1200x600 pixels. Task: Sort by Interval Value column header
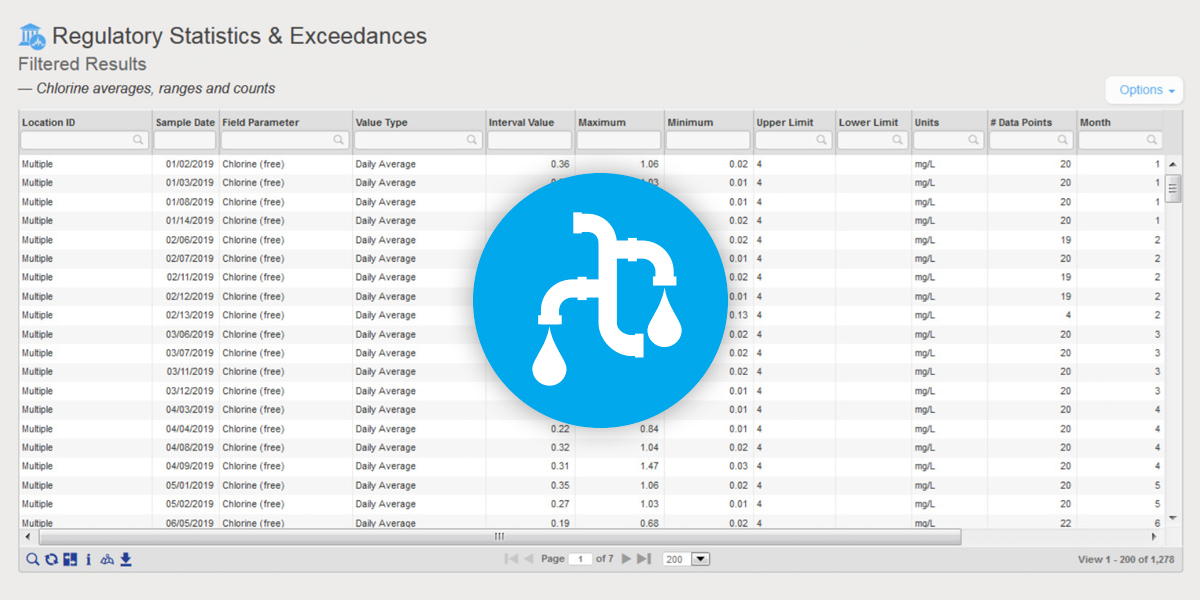pos(521,122)
